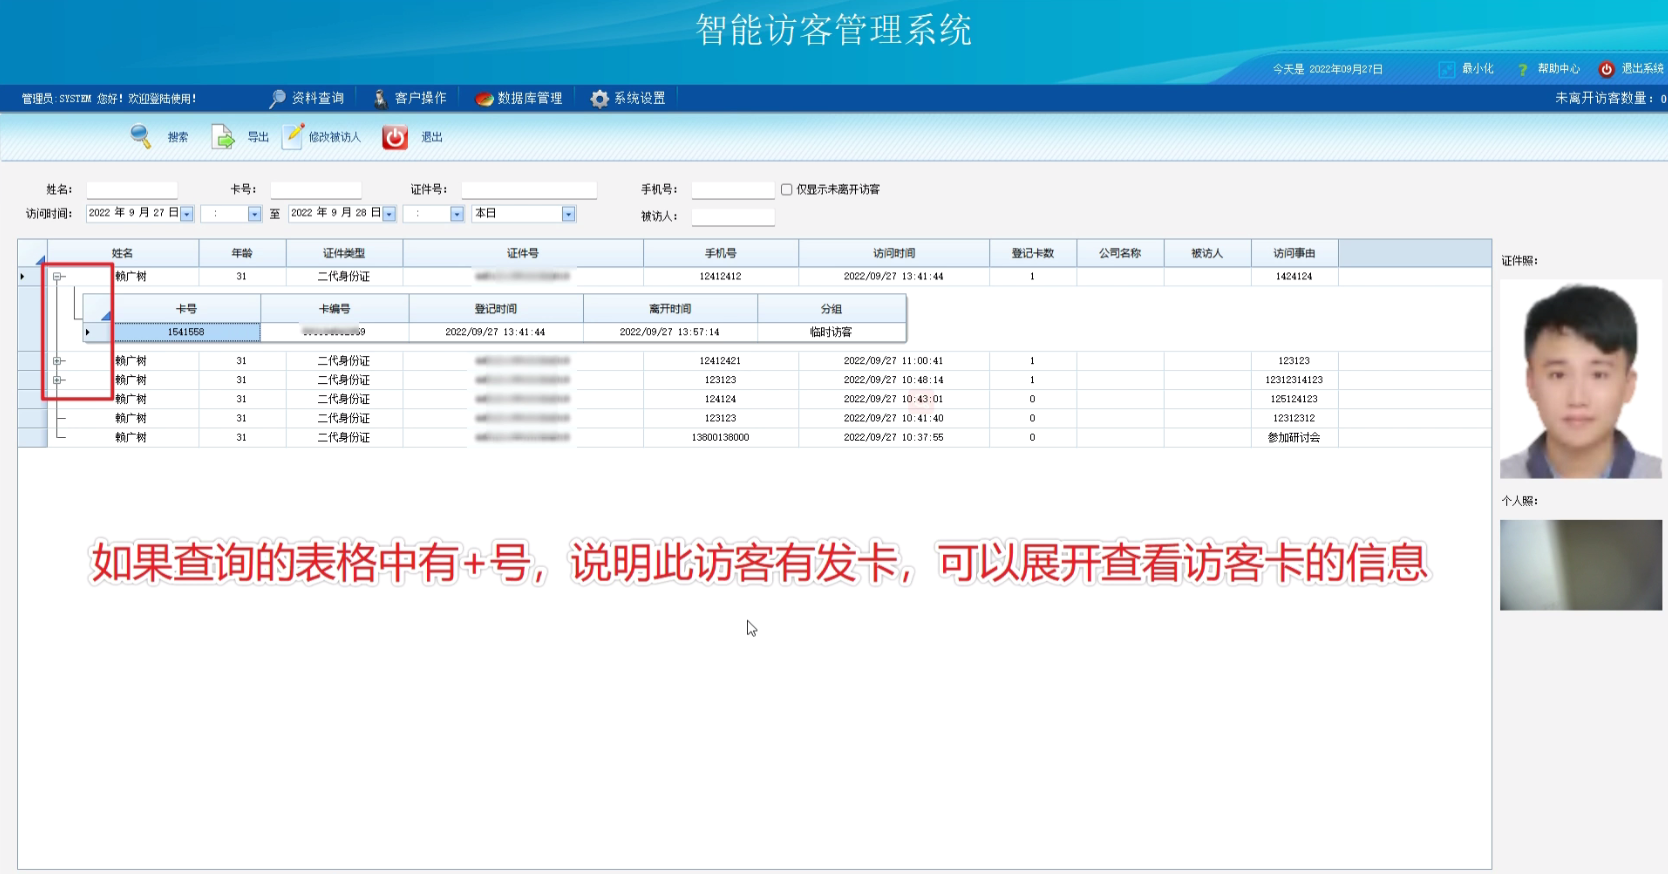Viewport: 1668px width, 874px height.
Task: Sort table by 访问时间 column header
Action: point(893,253)
